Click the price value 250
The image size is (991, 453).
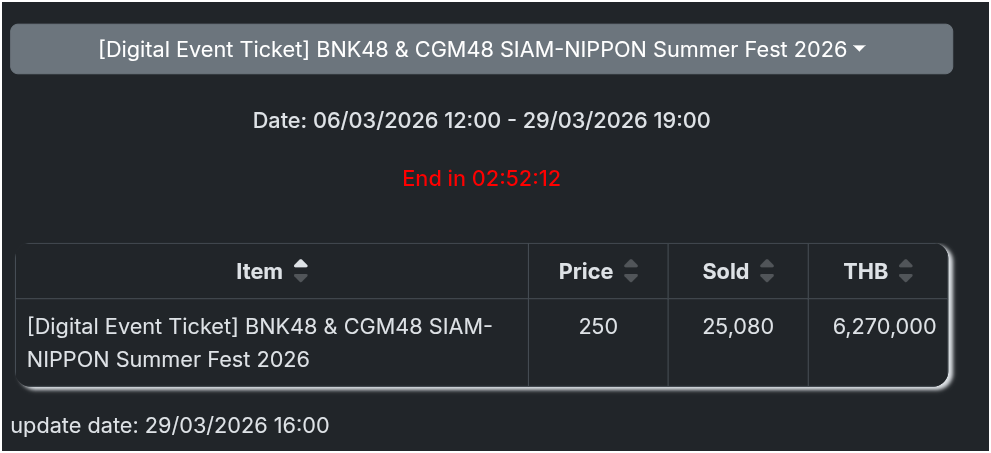click(x=598, y=326)
